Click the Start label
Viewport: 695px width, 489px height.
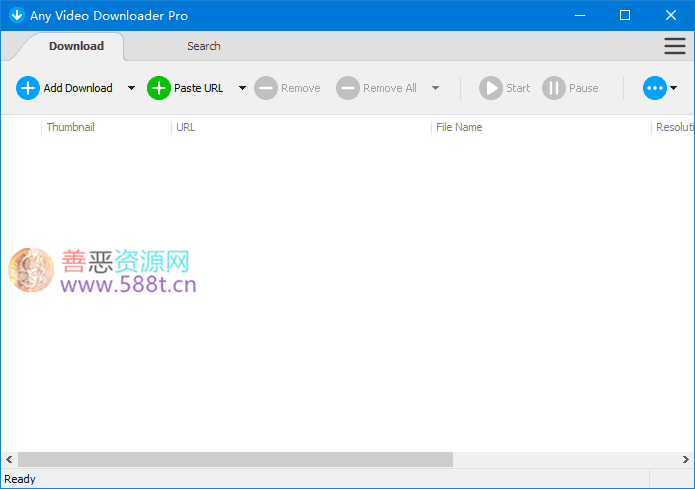[518, 88]
